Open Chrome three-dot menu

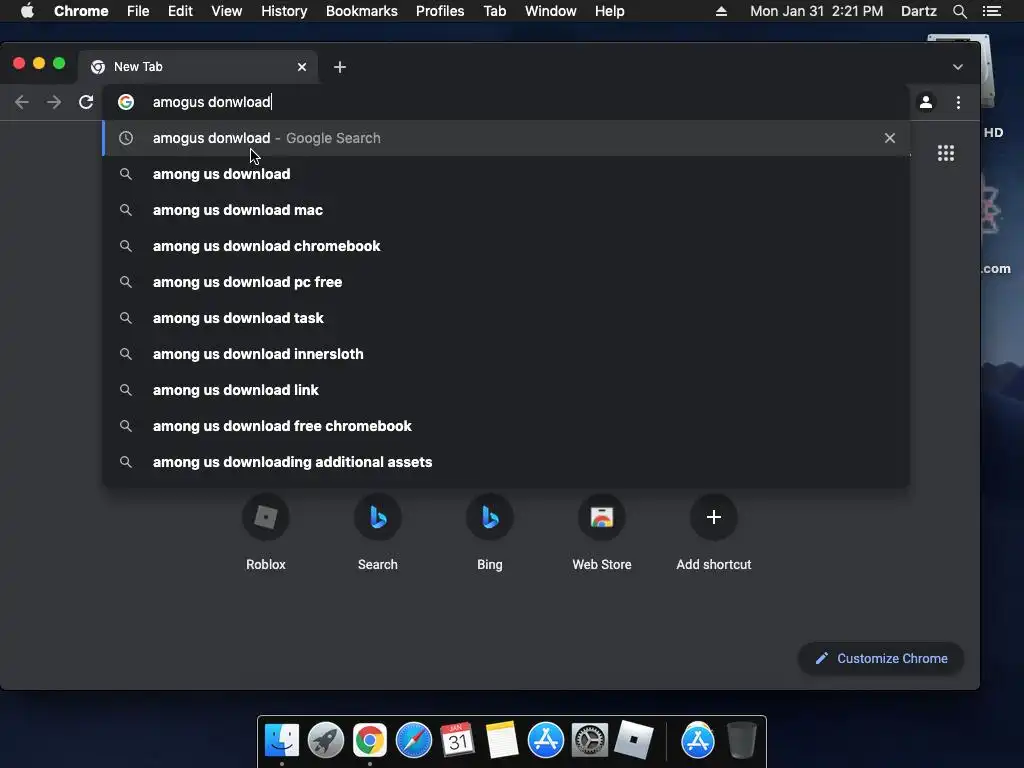tap(958, 102)
